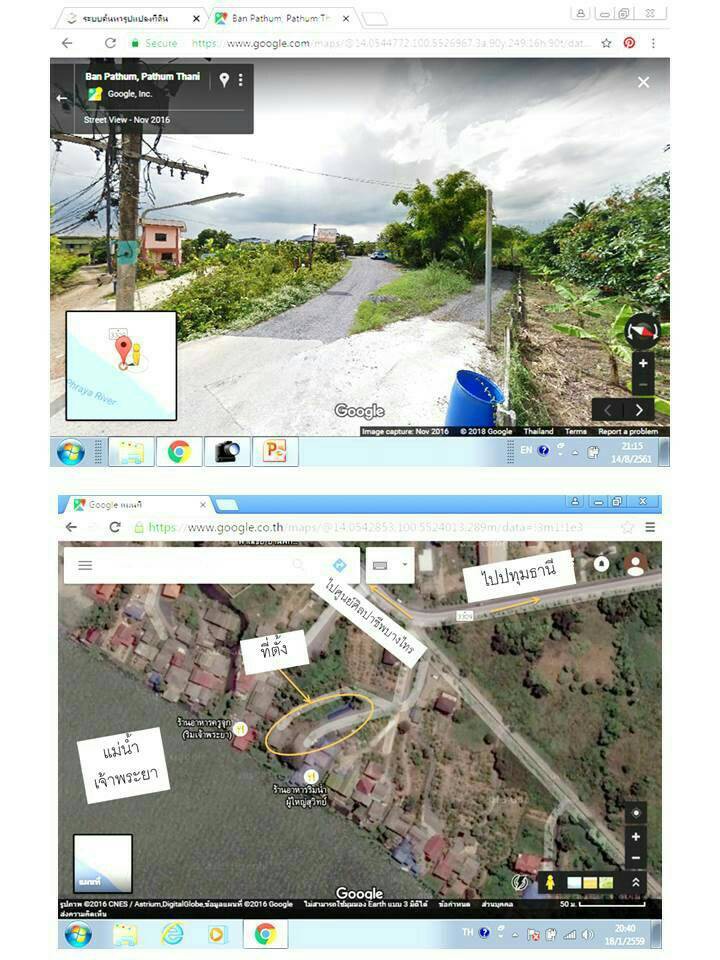Go back in the lower Chrome window
The height and width of the screenshot is (960, 720).
(72, 527)
